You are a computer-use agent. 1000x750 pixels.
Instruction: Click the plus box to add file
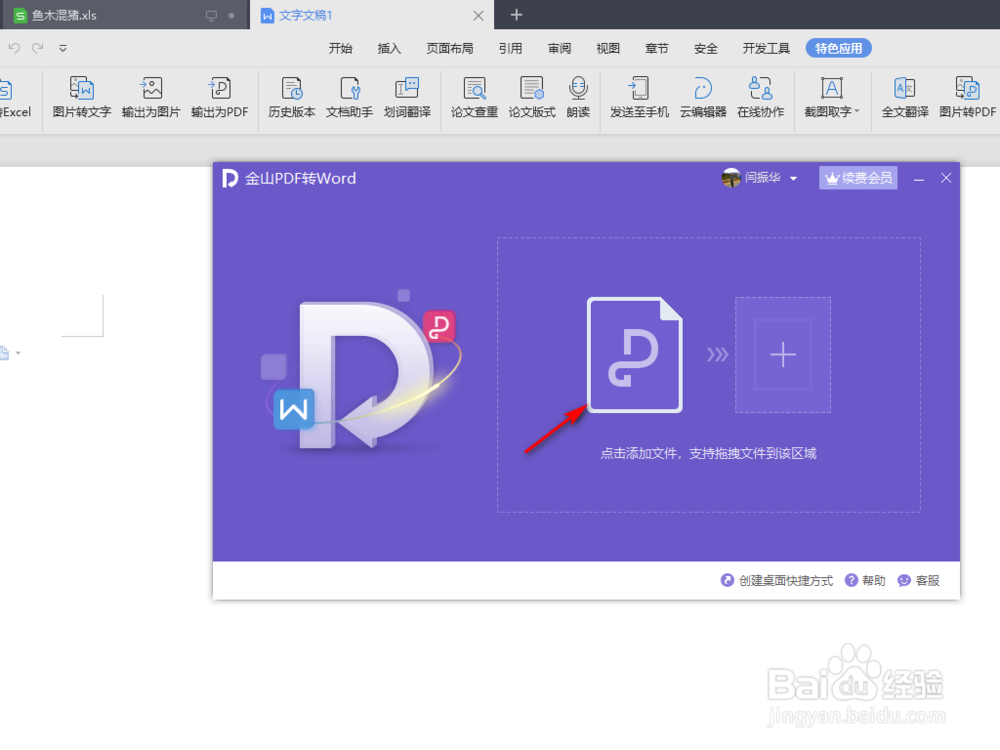(783, 355)
